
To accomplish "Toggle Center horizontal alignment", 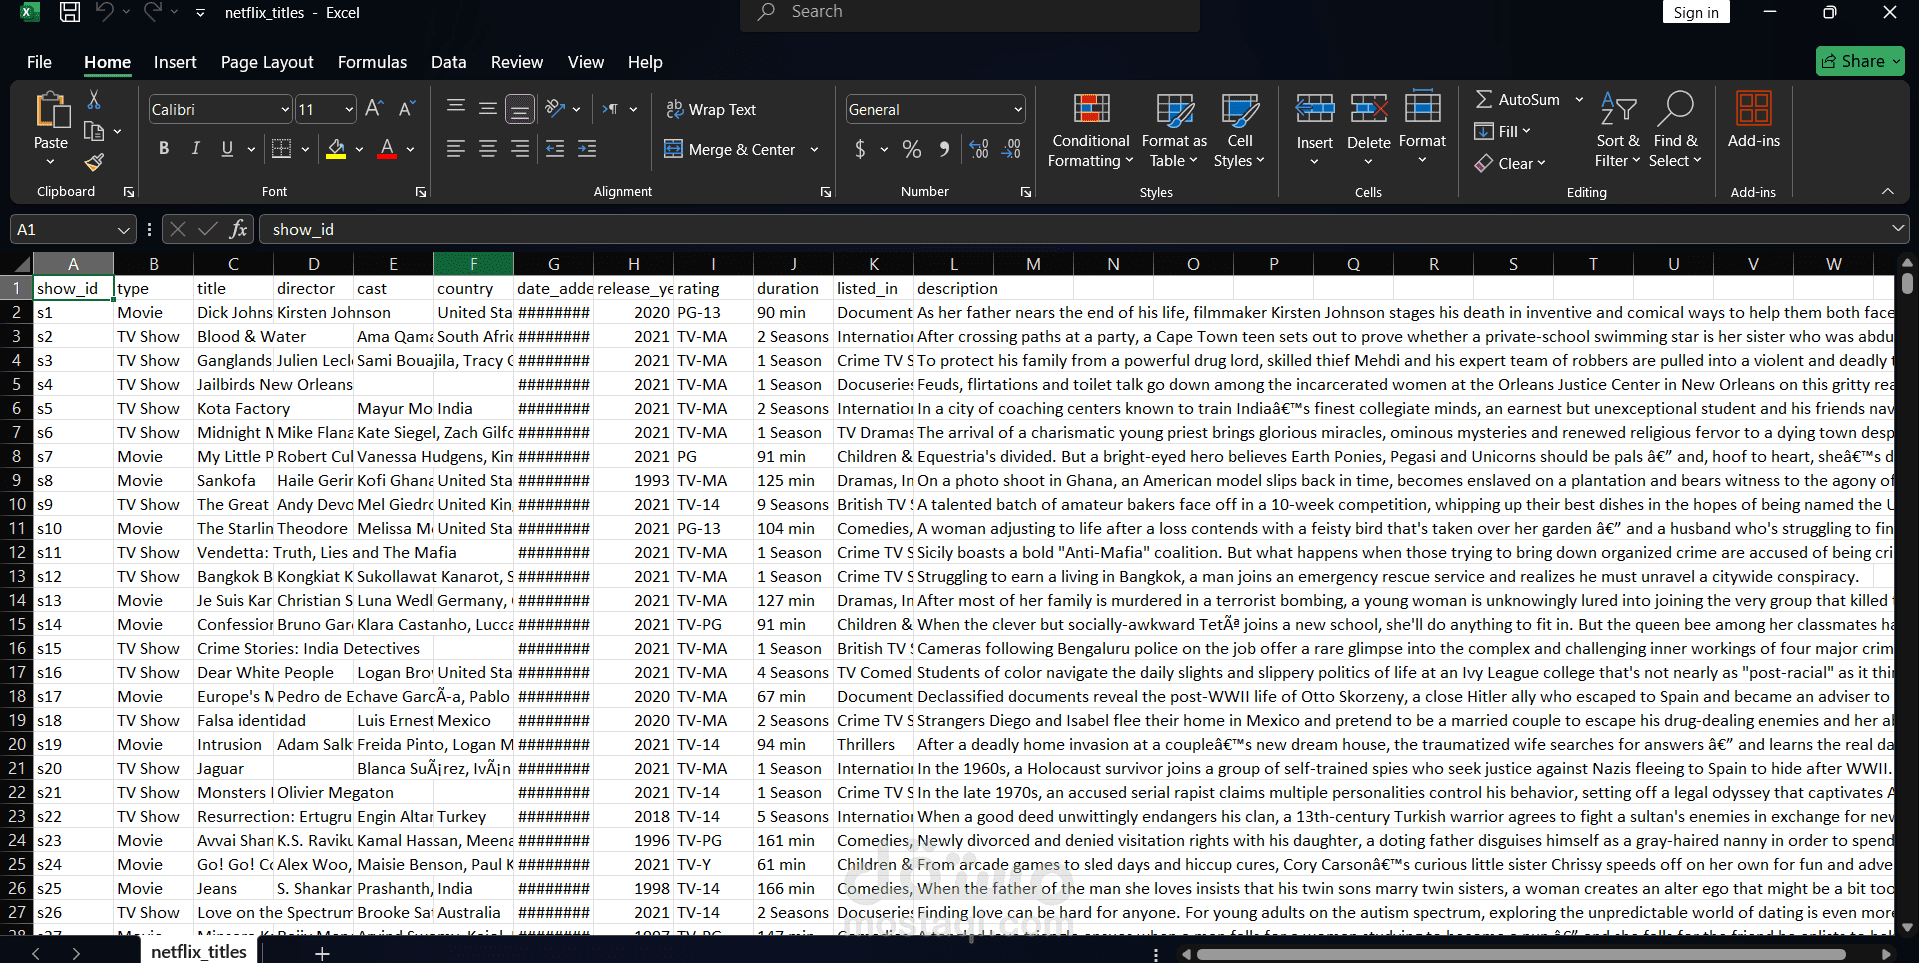I will [488, 149].
